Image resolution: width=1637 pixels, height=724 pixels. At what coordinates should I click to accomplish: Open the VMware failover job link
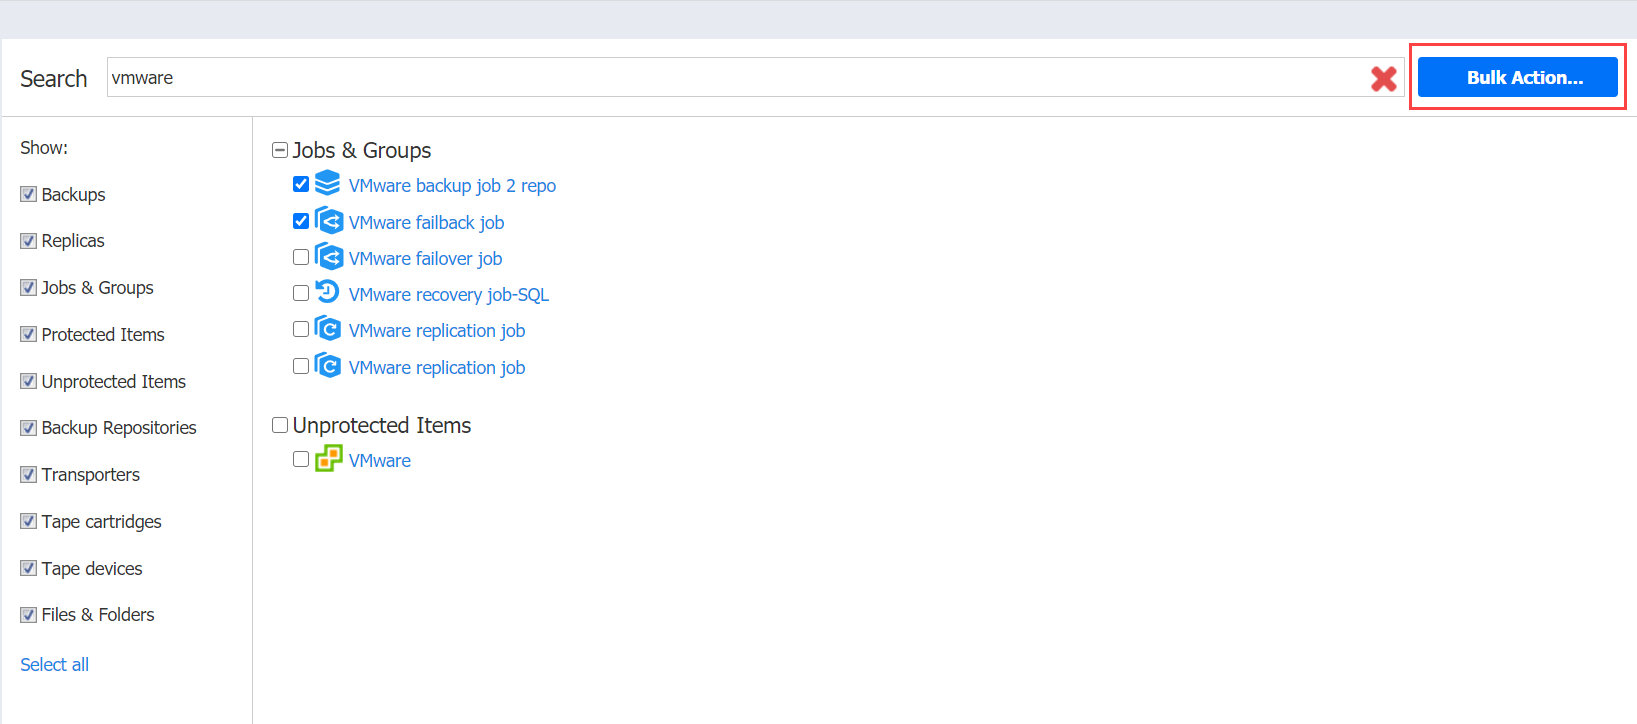coord(425,259)
